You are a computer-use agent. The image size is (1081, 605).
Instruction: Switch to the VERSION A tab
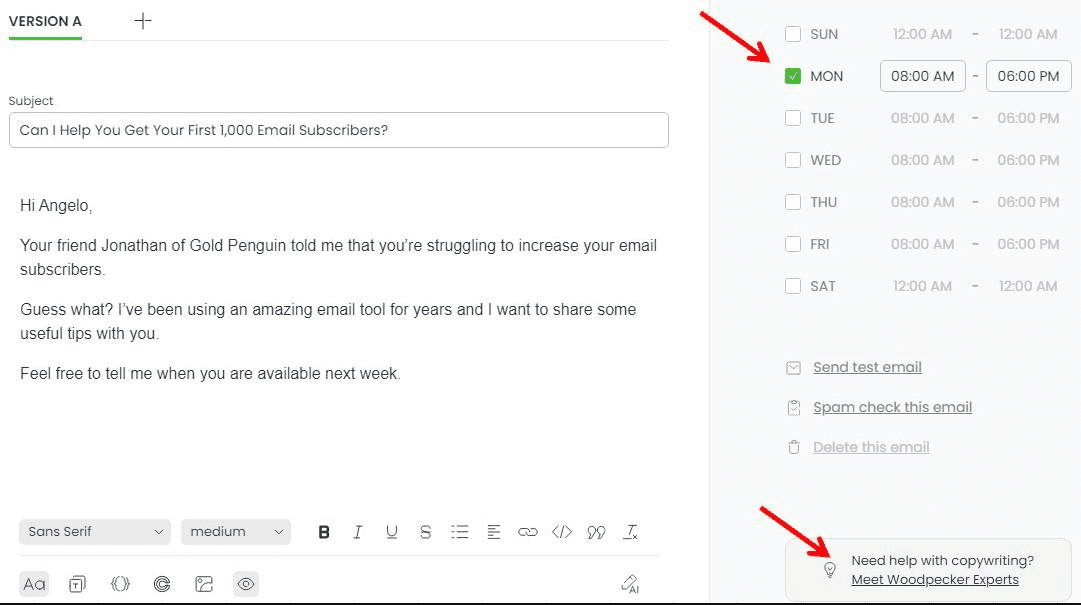coord(45,21)
